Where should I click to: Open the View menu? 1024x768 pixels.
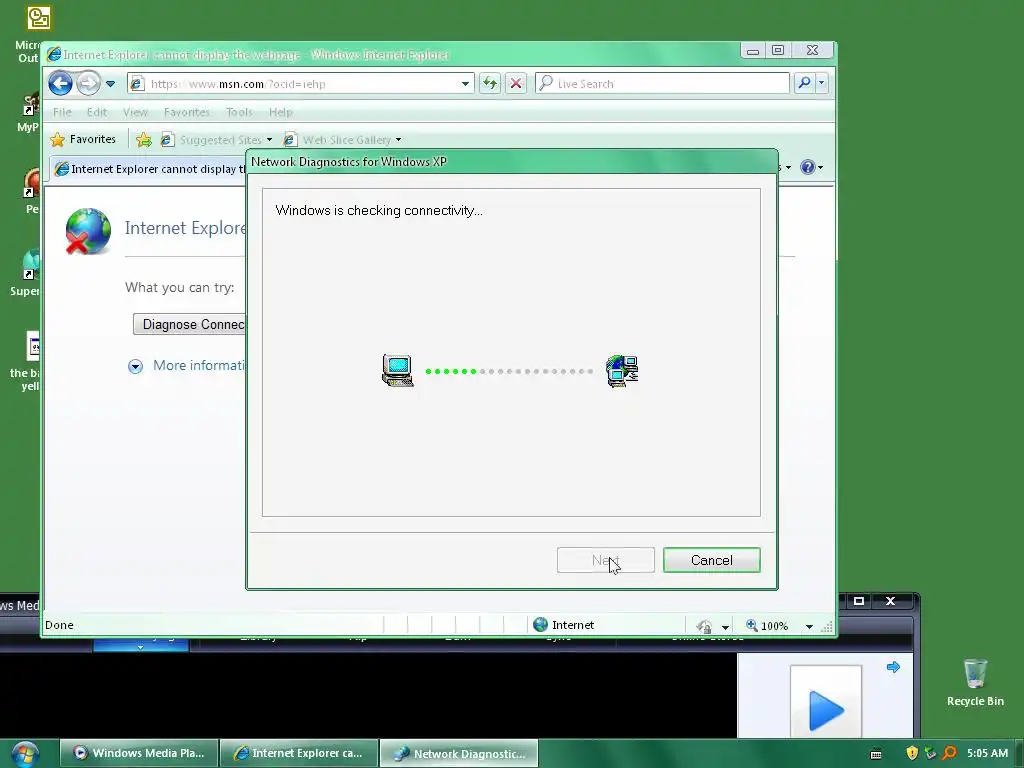[x=135, y=112]
